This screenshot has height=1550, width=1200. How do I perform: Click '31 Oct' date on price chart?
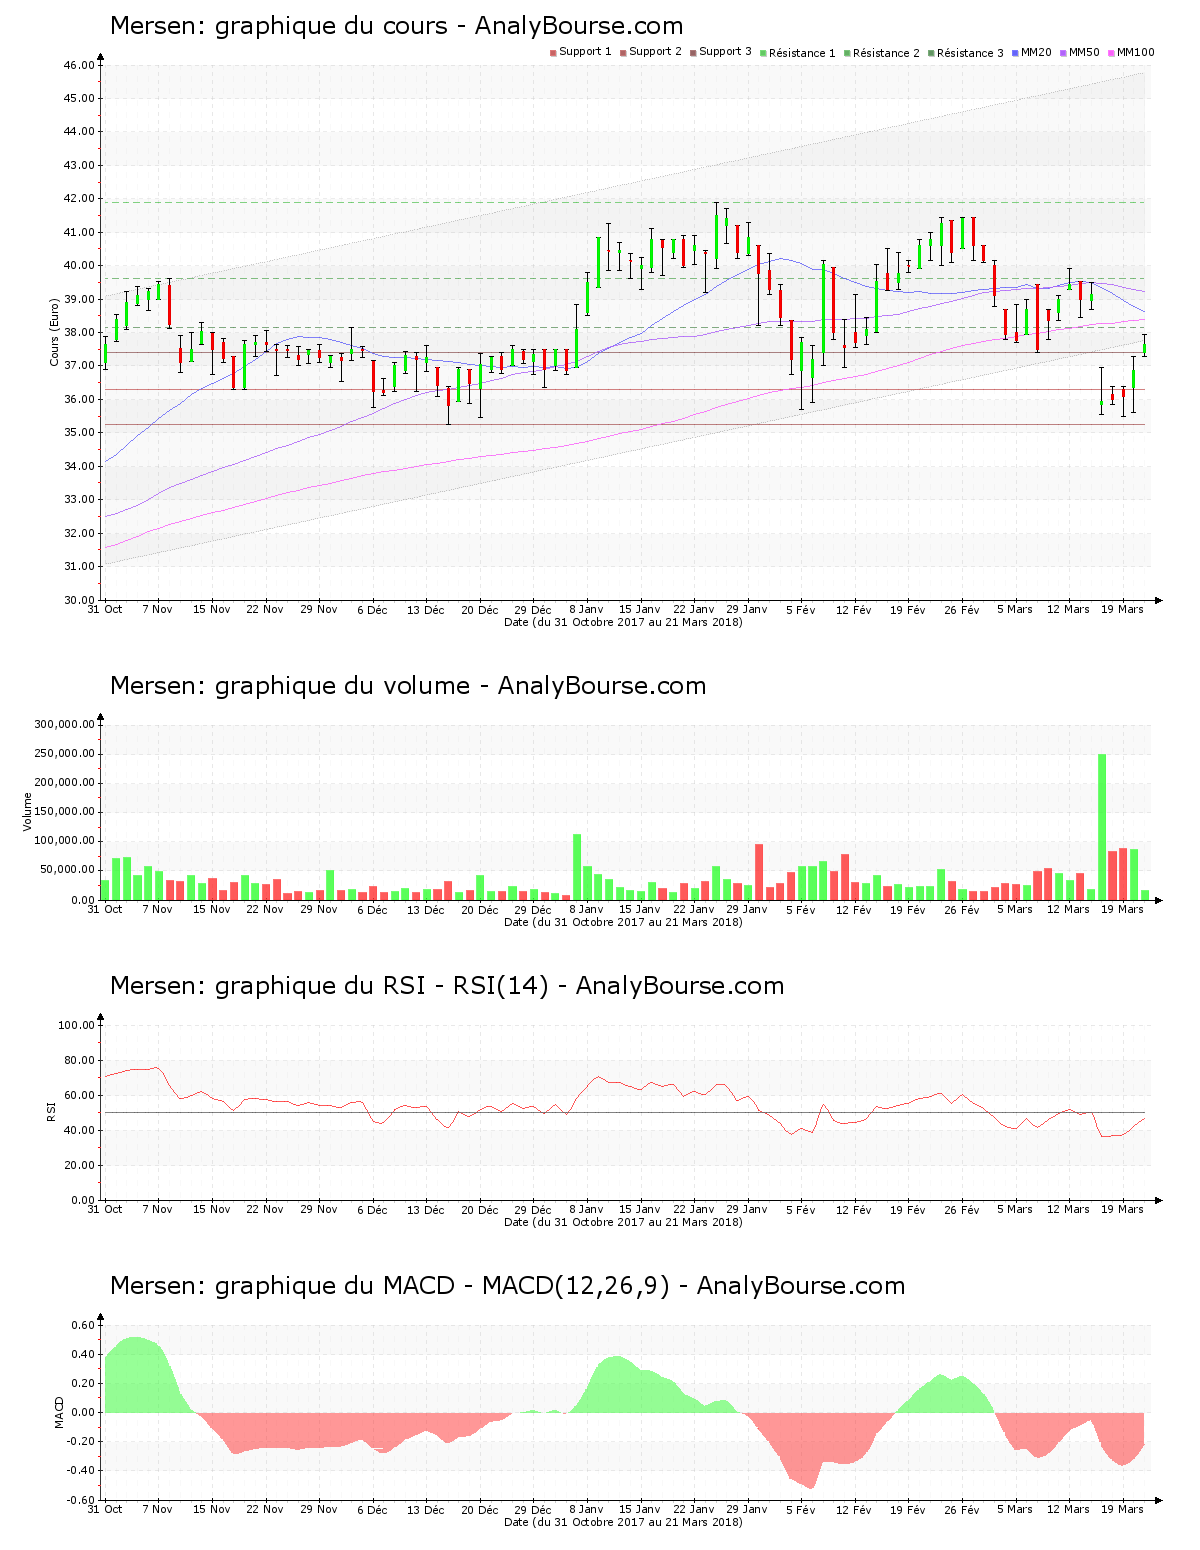pyautogui.click(x=105, y=610)
